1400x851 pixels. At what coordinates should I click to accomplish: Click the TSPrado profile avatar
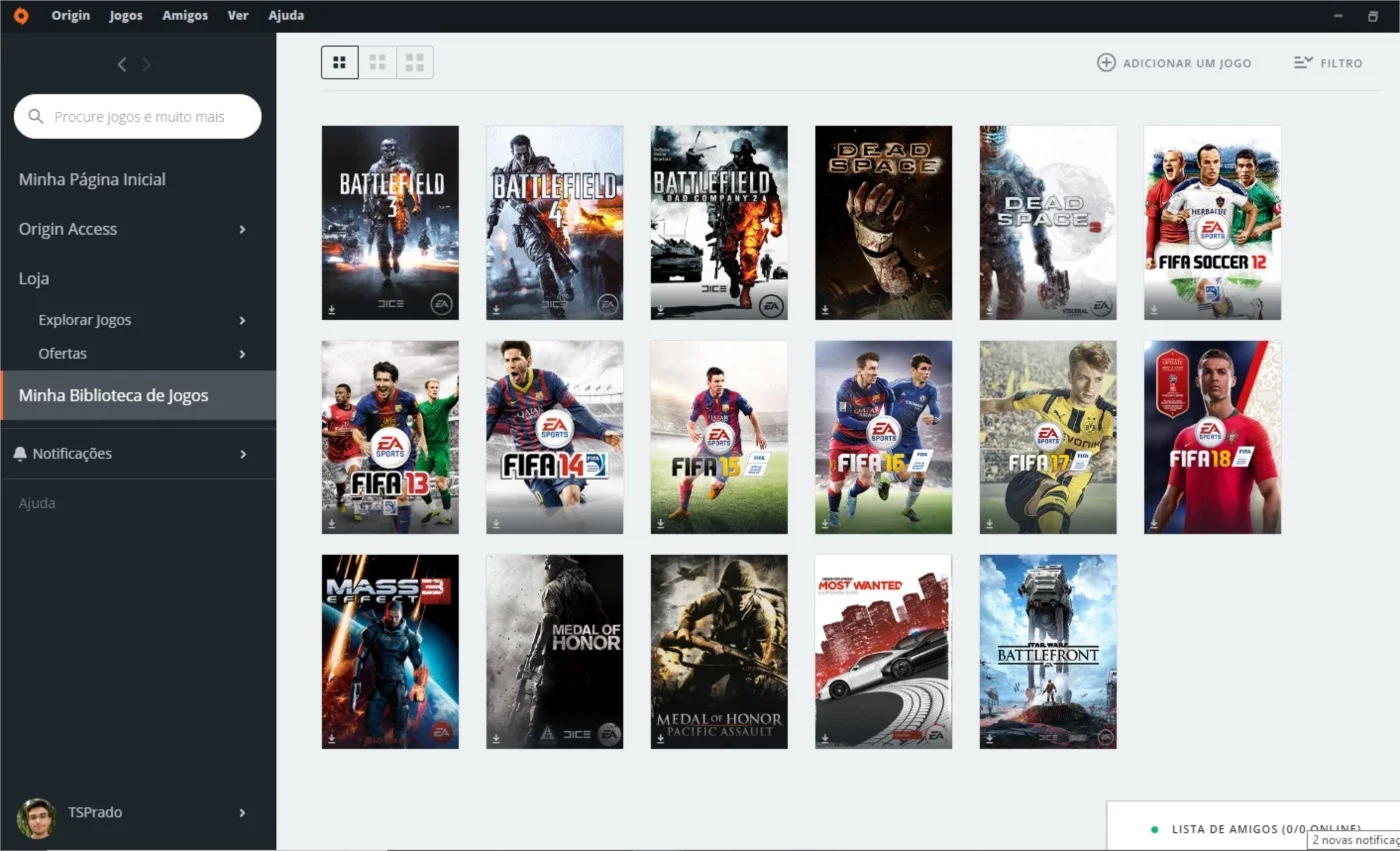coord(36,817)
